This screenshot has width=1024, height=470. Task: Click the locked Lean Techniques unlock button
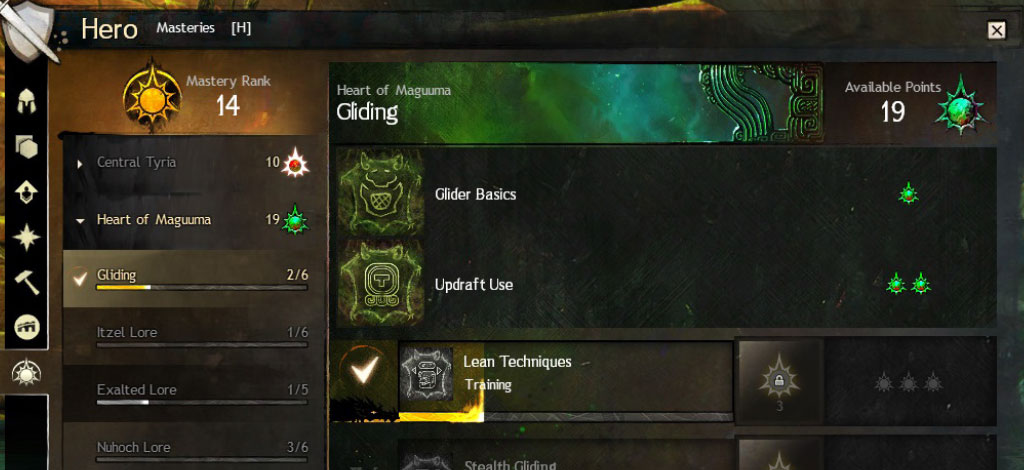[780, 381]
